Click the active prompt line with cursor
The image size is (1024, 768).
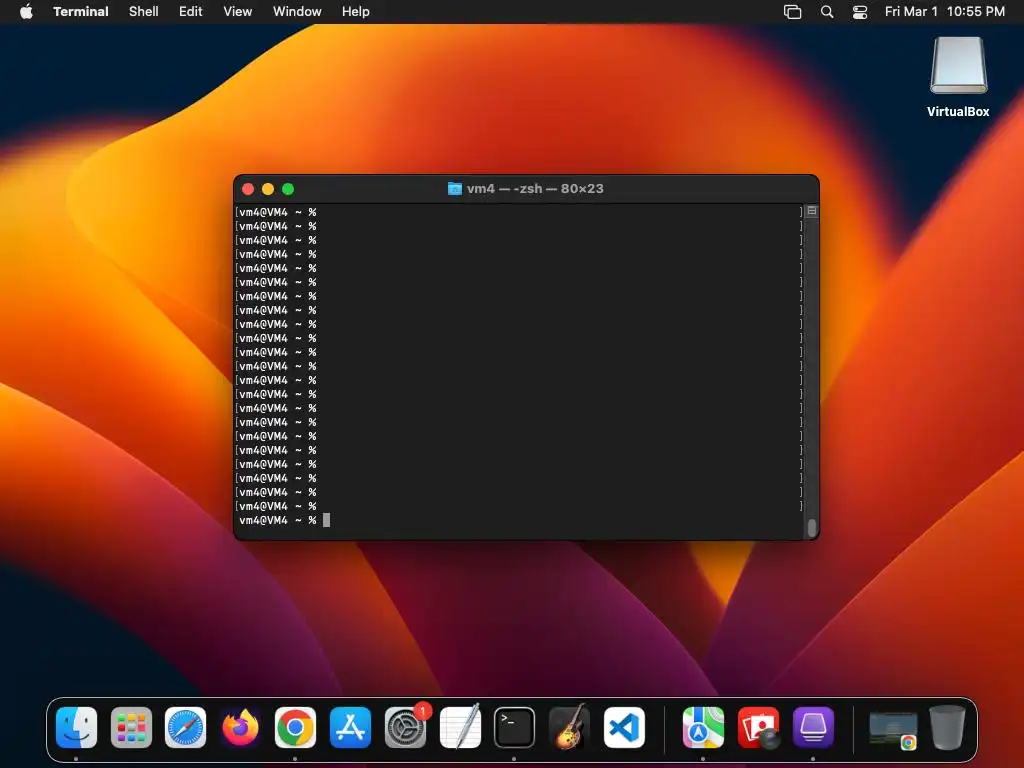pyautogui.click(x=519, y=520)
